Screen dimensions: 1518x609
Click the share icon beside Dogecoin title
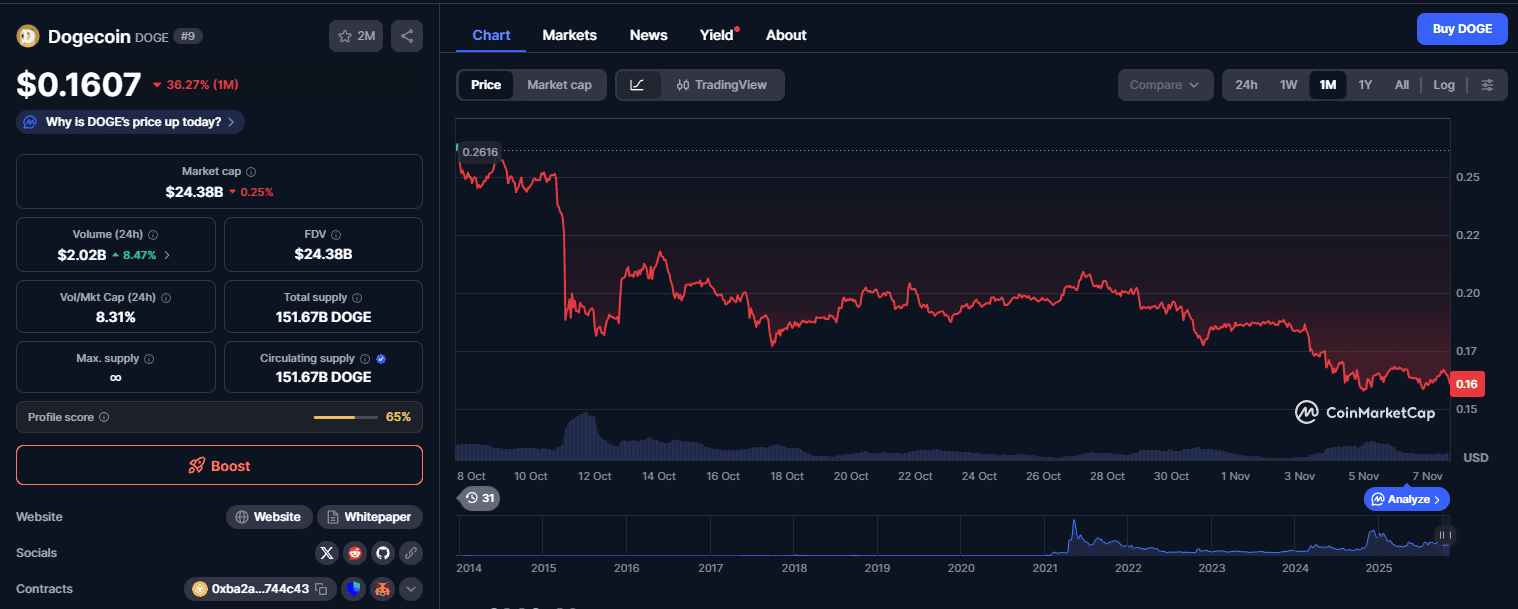click(x=407, y=36)
